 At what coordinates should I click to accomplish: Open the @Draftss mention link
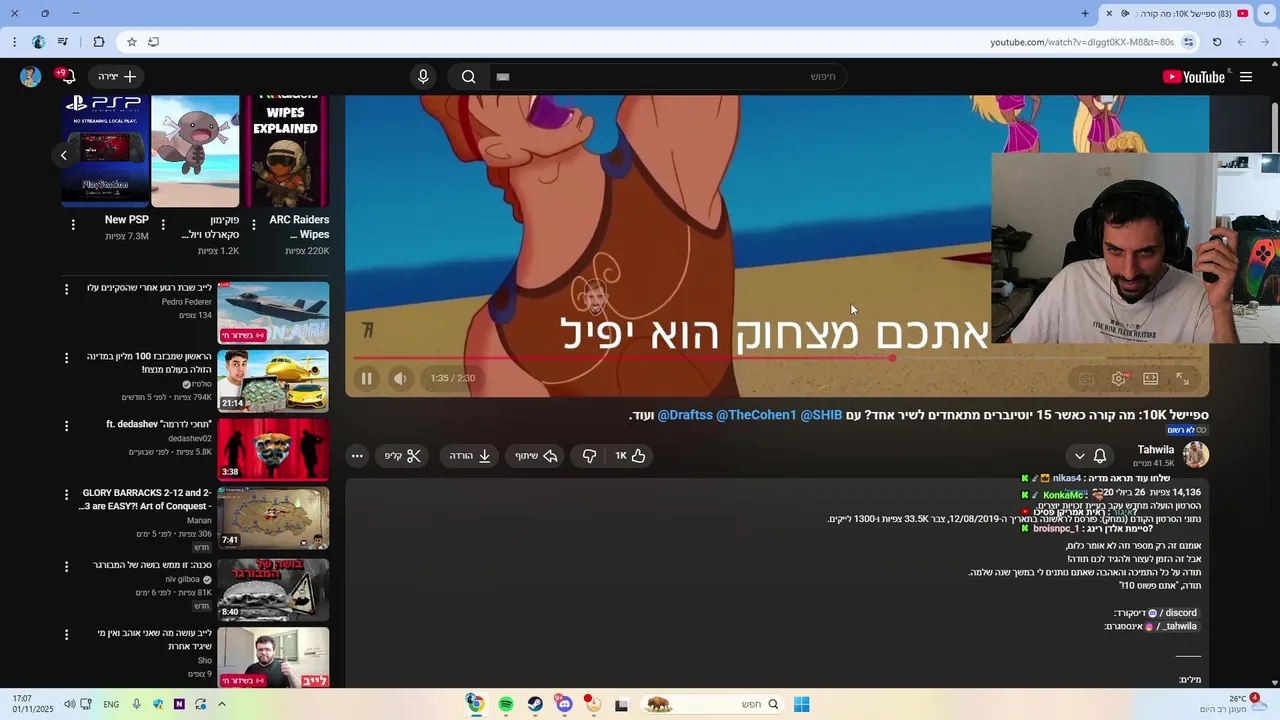(685, 415)
